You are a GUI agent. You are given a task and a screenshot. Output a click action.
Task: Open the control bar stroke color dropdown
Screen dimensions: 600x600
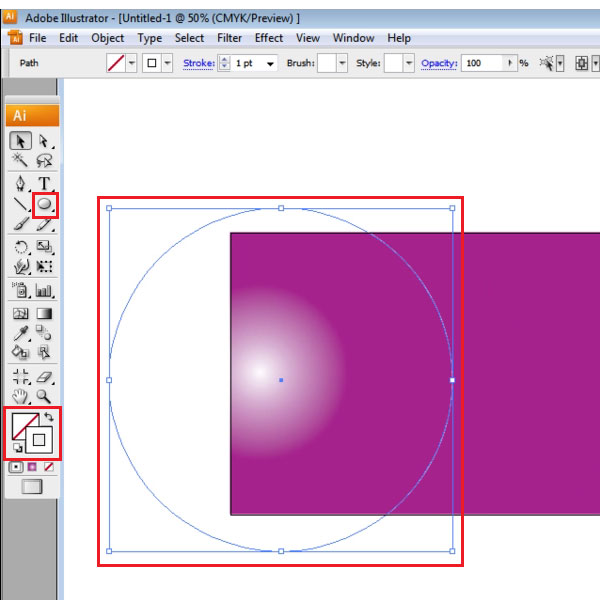coord(167,63)
